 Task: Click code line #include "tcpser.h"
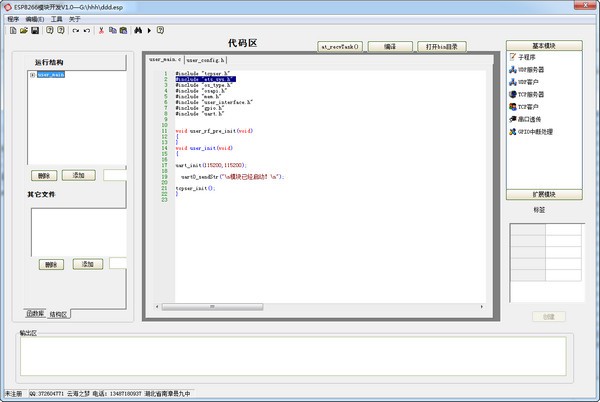click(203, 73)
